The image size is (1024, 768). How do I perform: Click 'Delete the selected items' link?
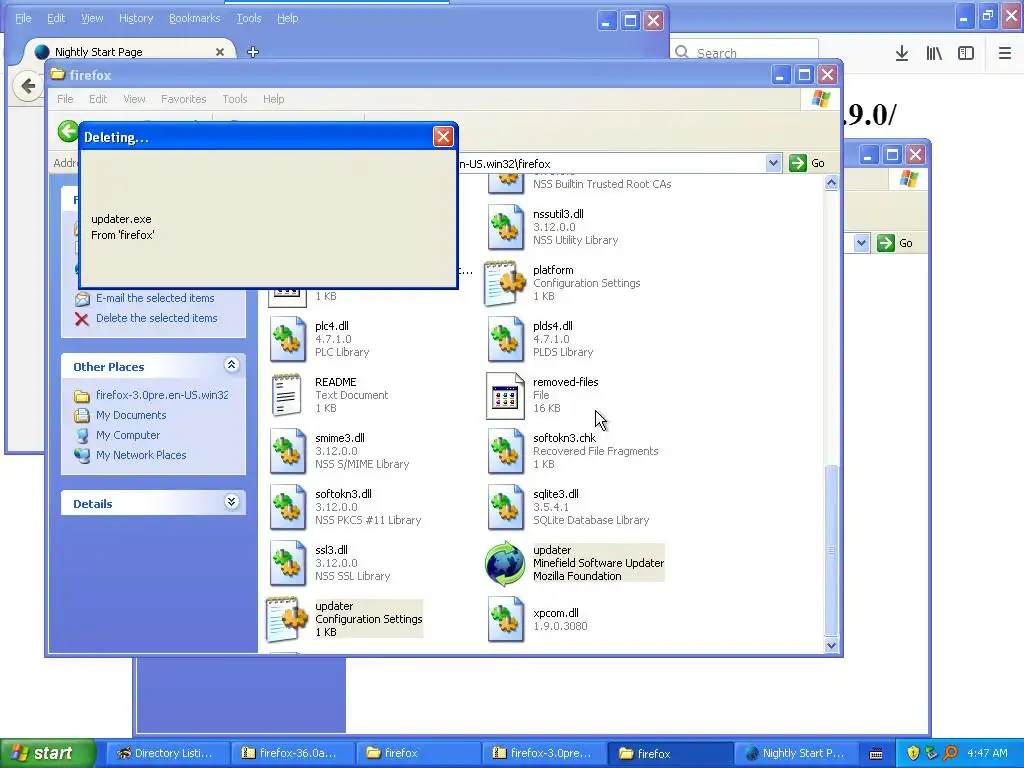(157, 318)
